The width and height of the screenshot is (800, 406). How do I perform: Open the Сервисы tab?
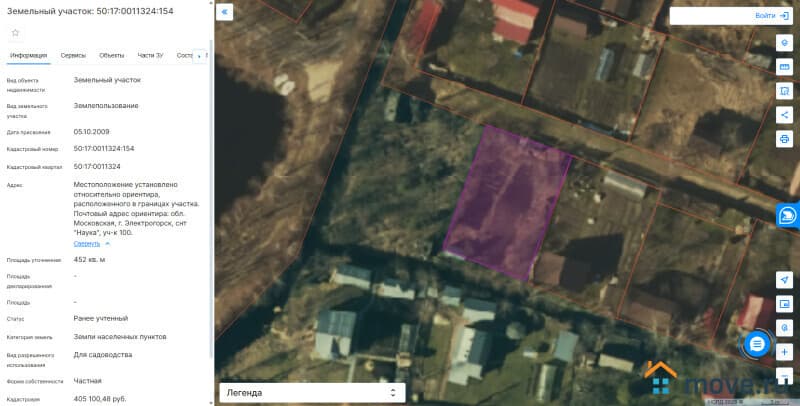tap(73, 55)
